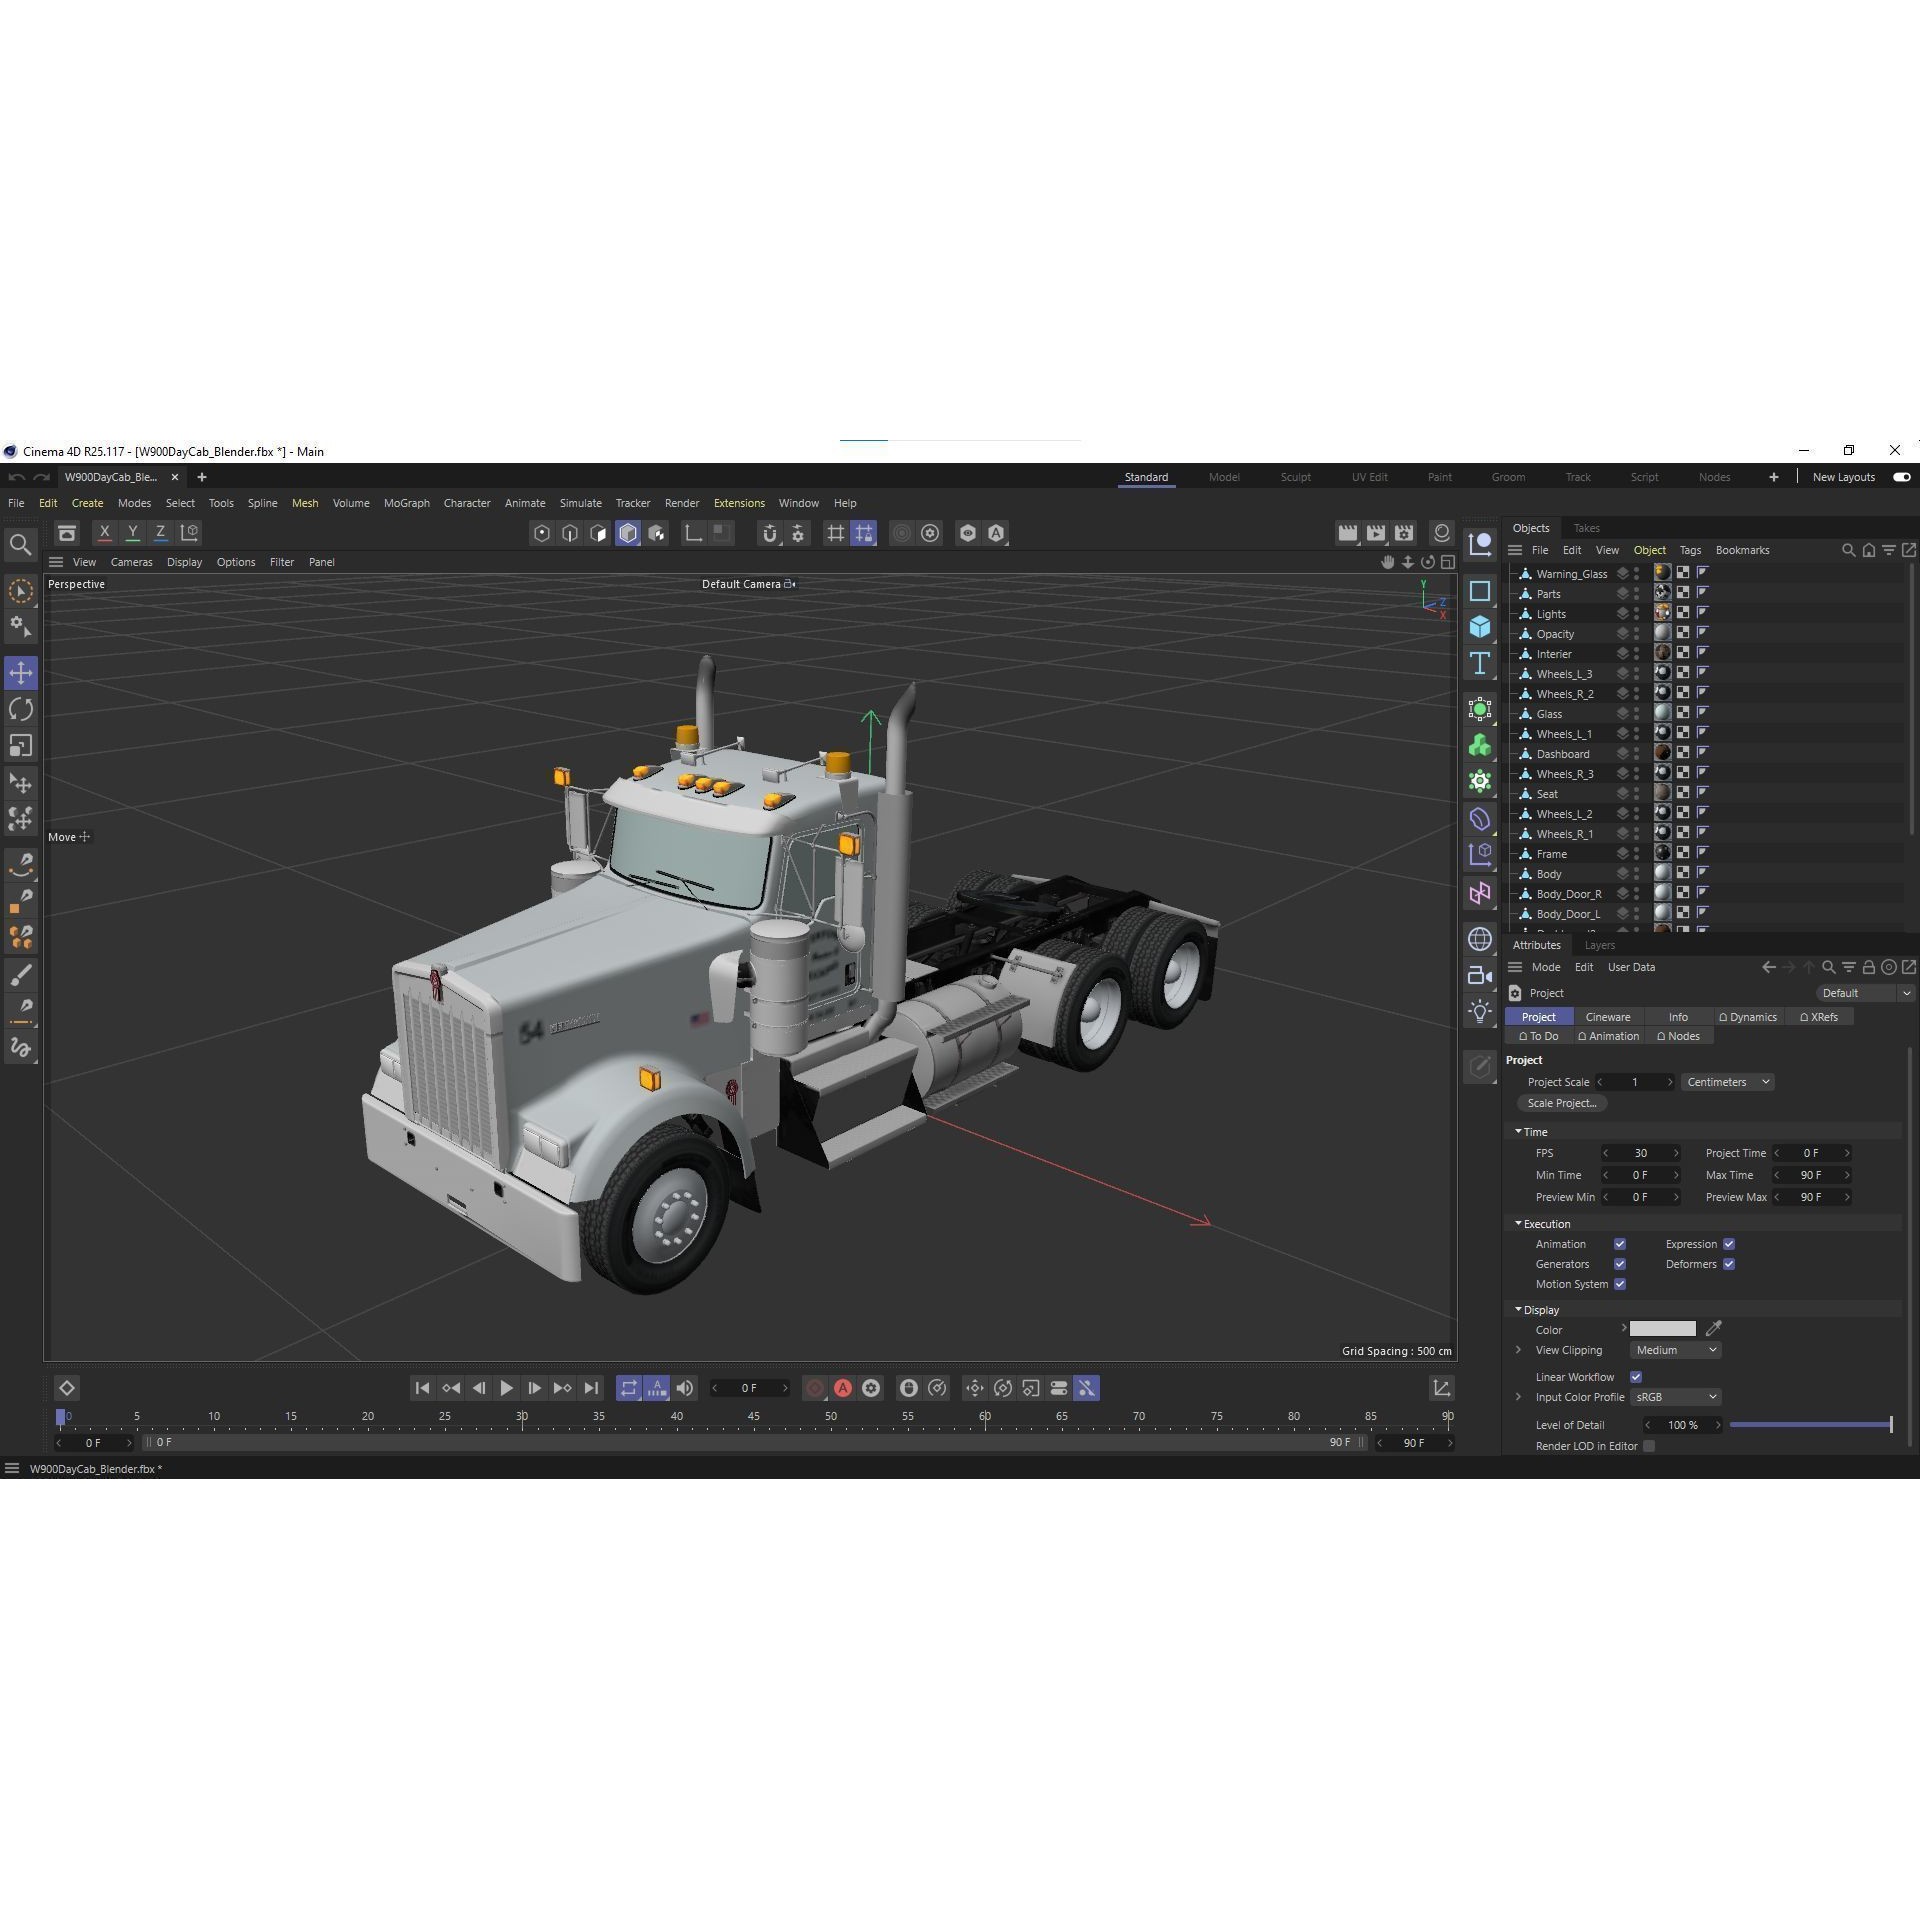This screenshot has height=1920, width=1920.
Task: Select the Rotate tool
Action: [21, 709]
